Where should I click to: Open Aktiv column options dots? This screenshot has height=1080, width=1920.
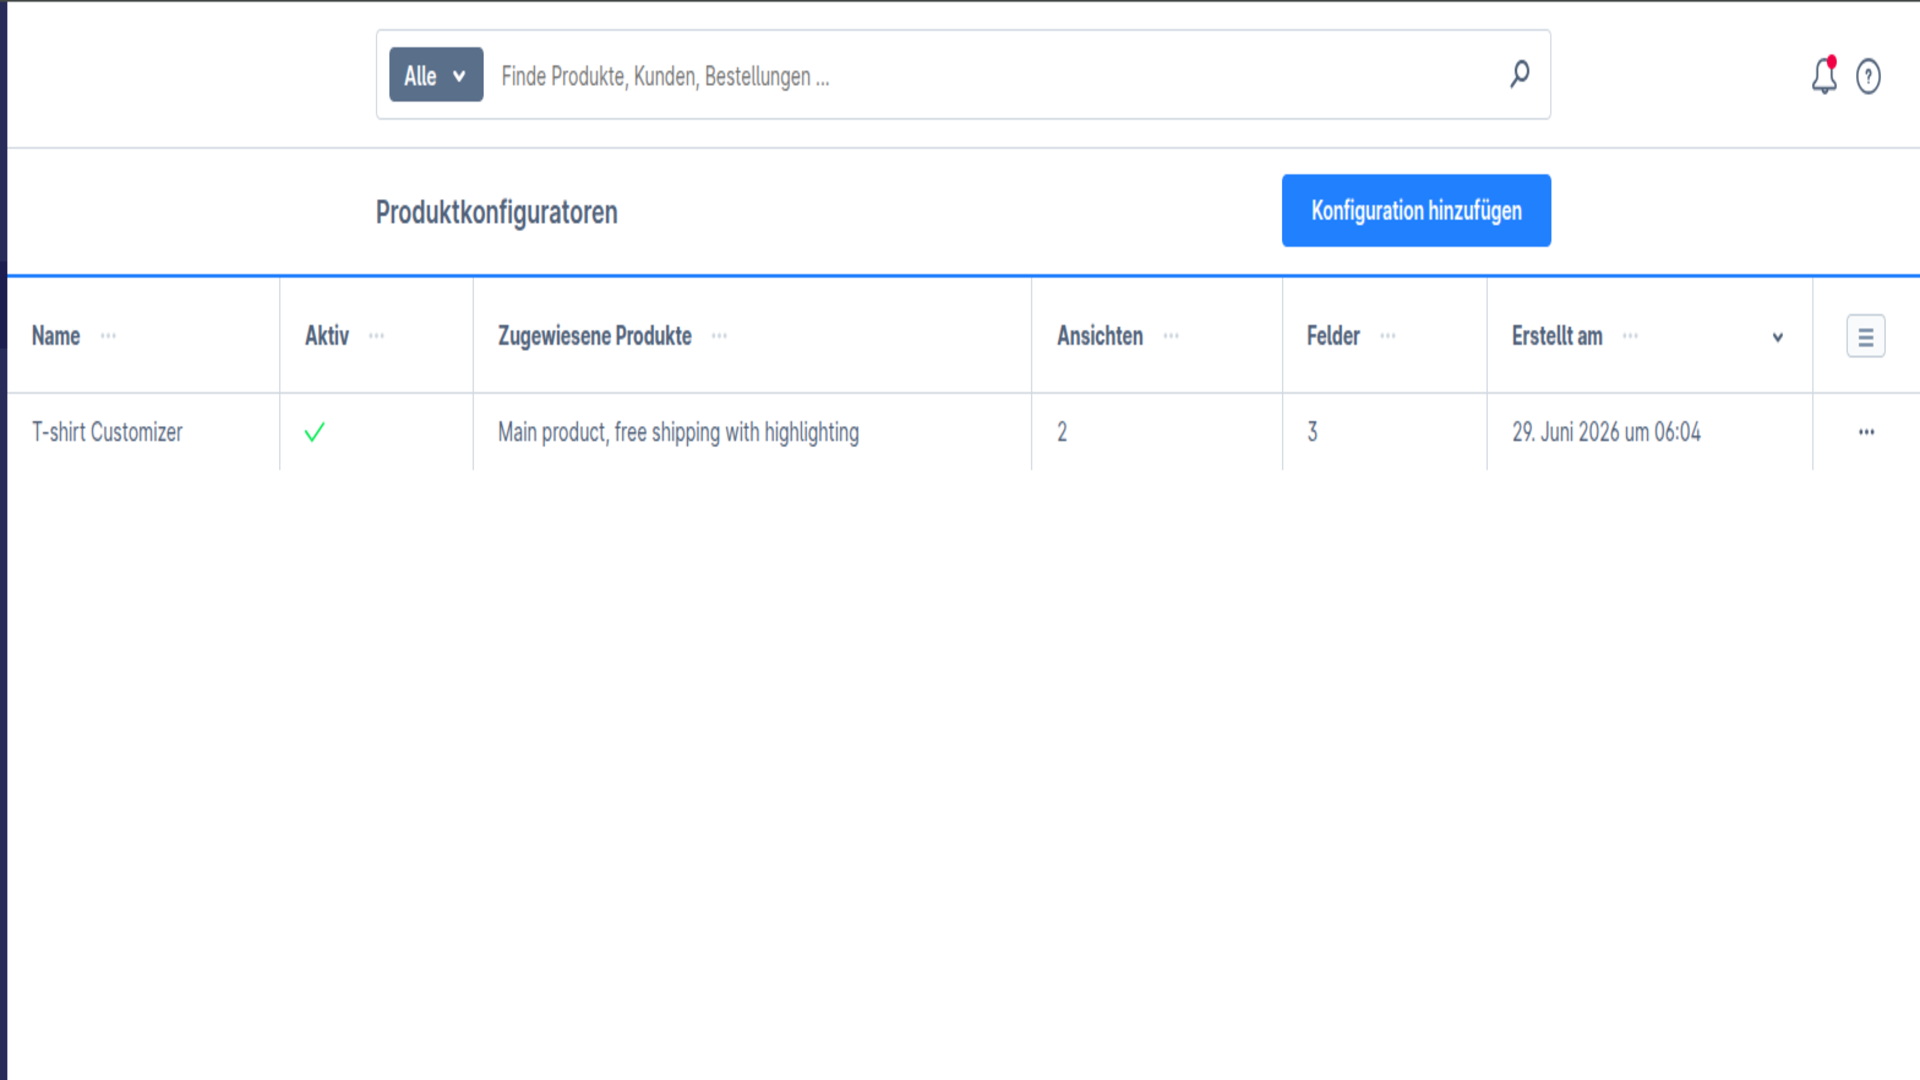pyautogui.click(x=376, y=336)
